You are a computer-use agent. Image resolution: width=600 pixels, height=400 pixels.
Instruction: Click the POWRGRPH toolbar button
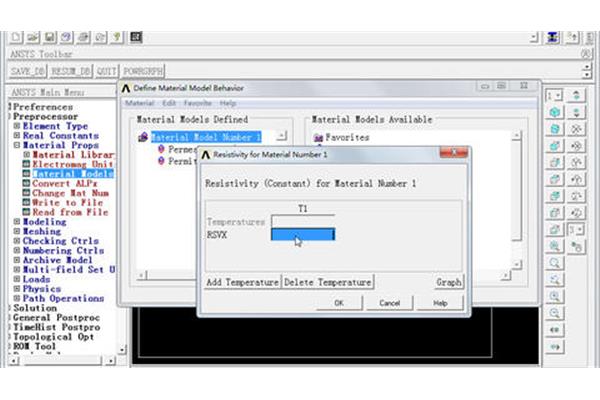tap(143, 71)
